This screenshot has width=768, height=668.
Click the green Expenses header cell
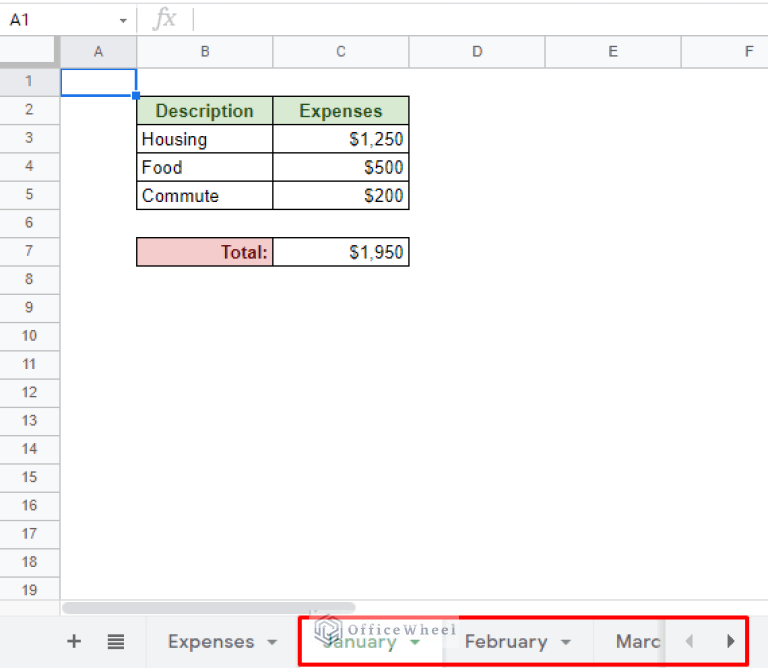(x=341, y=111)
